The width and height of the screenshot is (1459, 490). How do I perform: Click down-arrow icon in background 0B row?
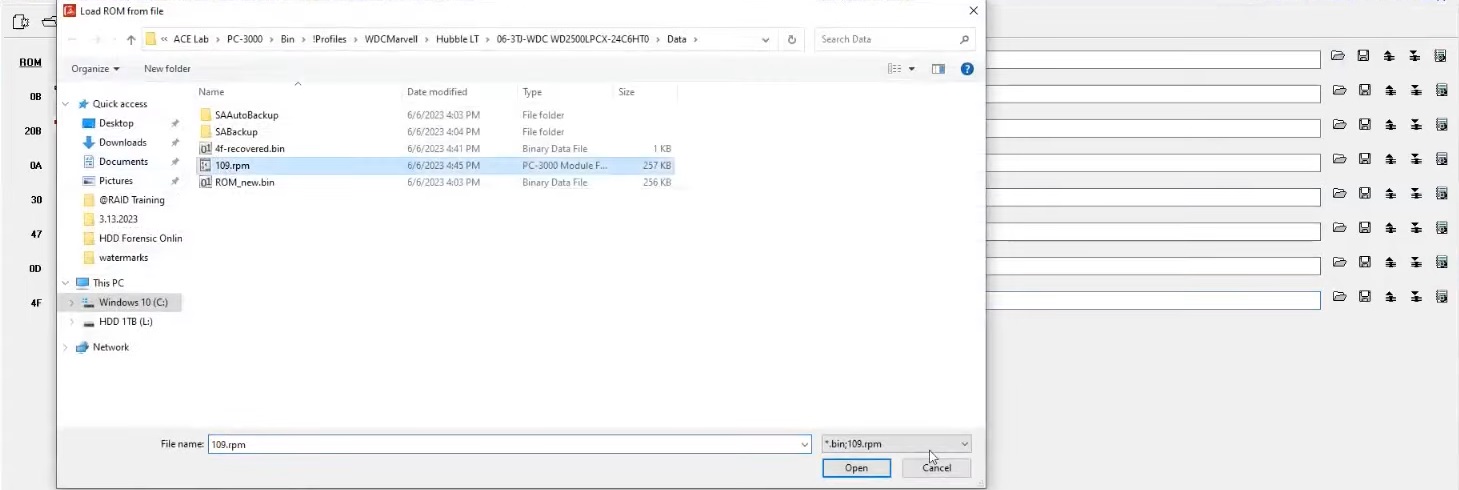(1416, 91)
